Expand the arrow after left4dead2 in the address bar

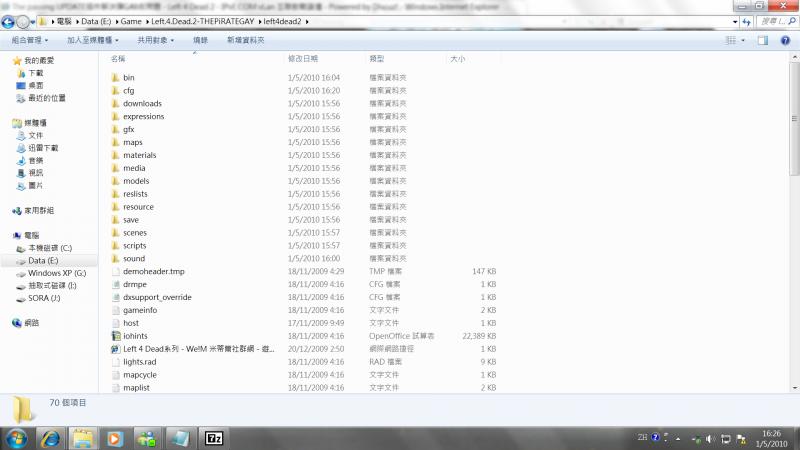[307, 21]
